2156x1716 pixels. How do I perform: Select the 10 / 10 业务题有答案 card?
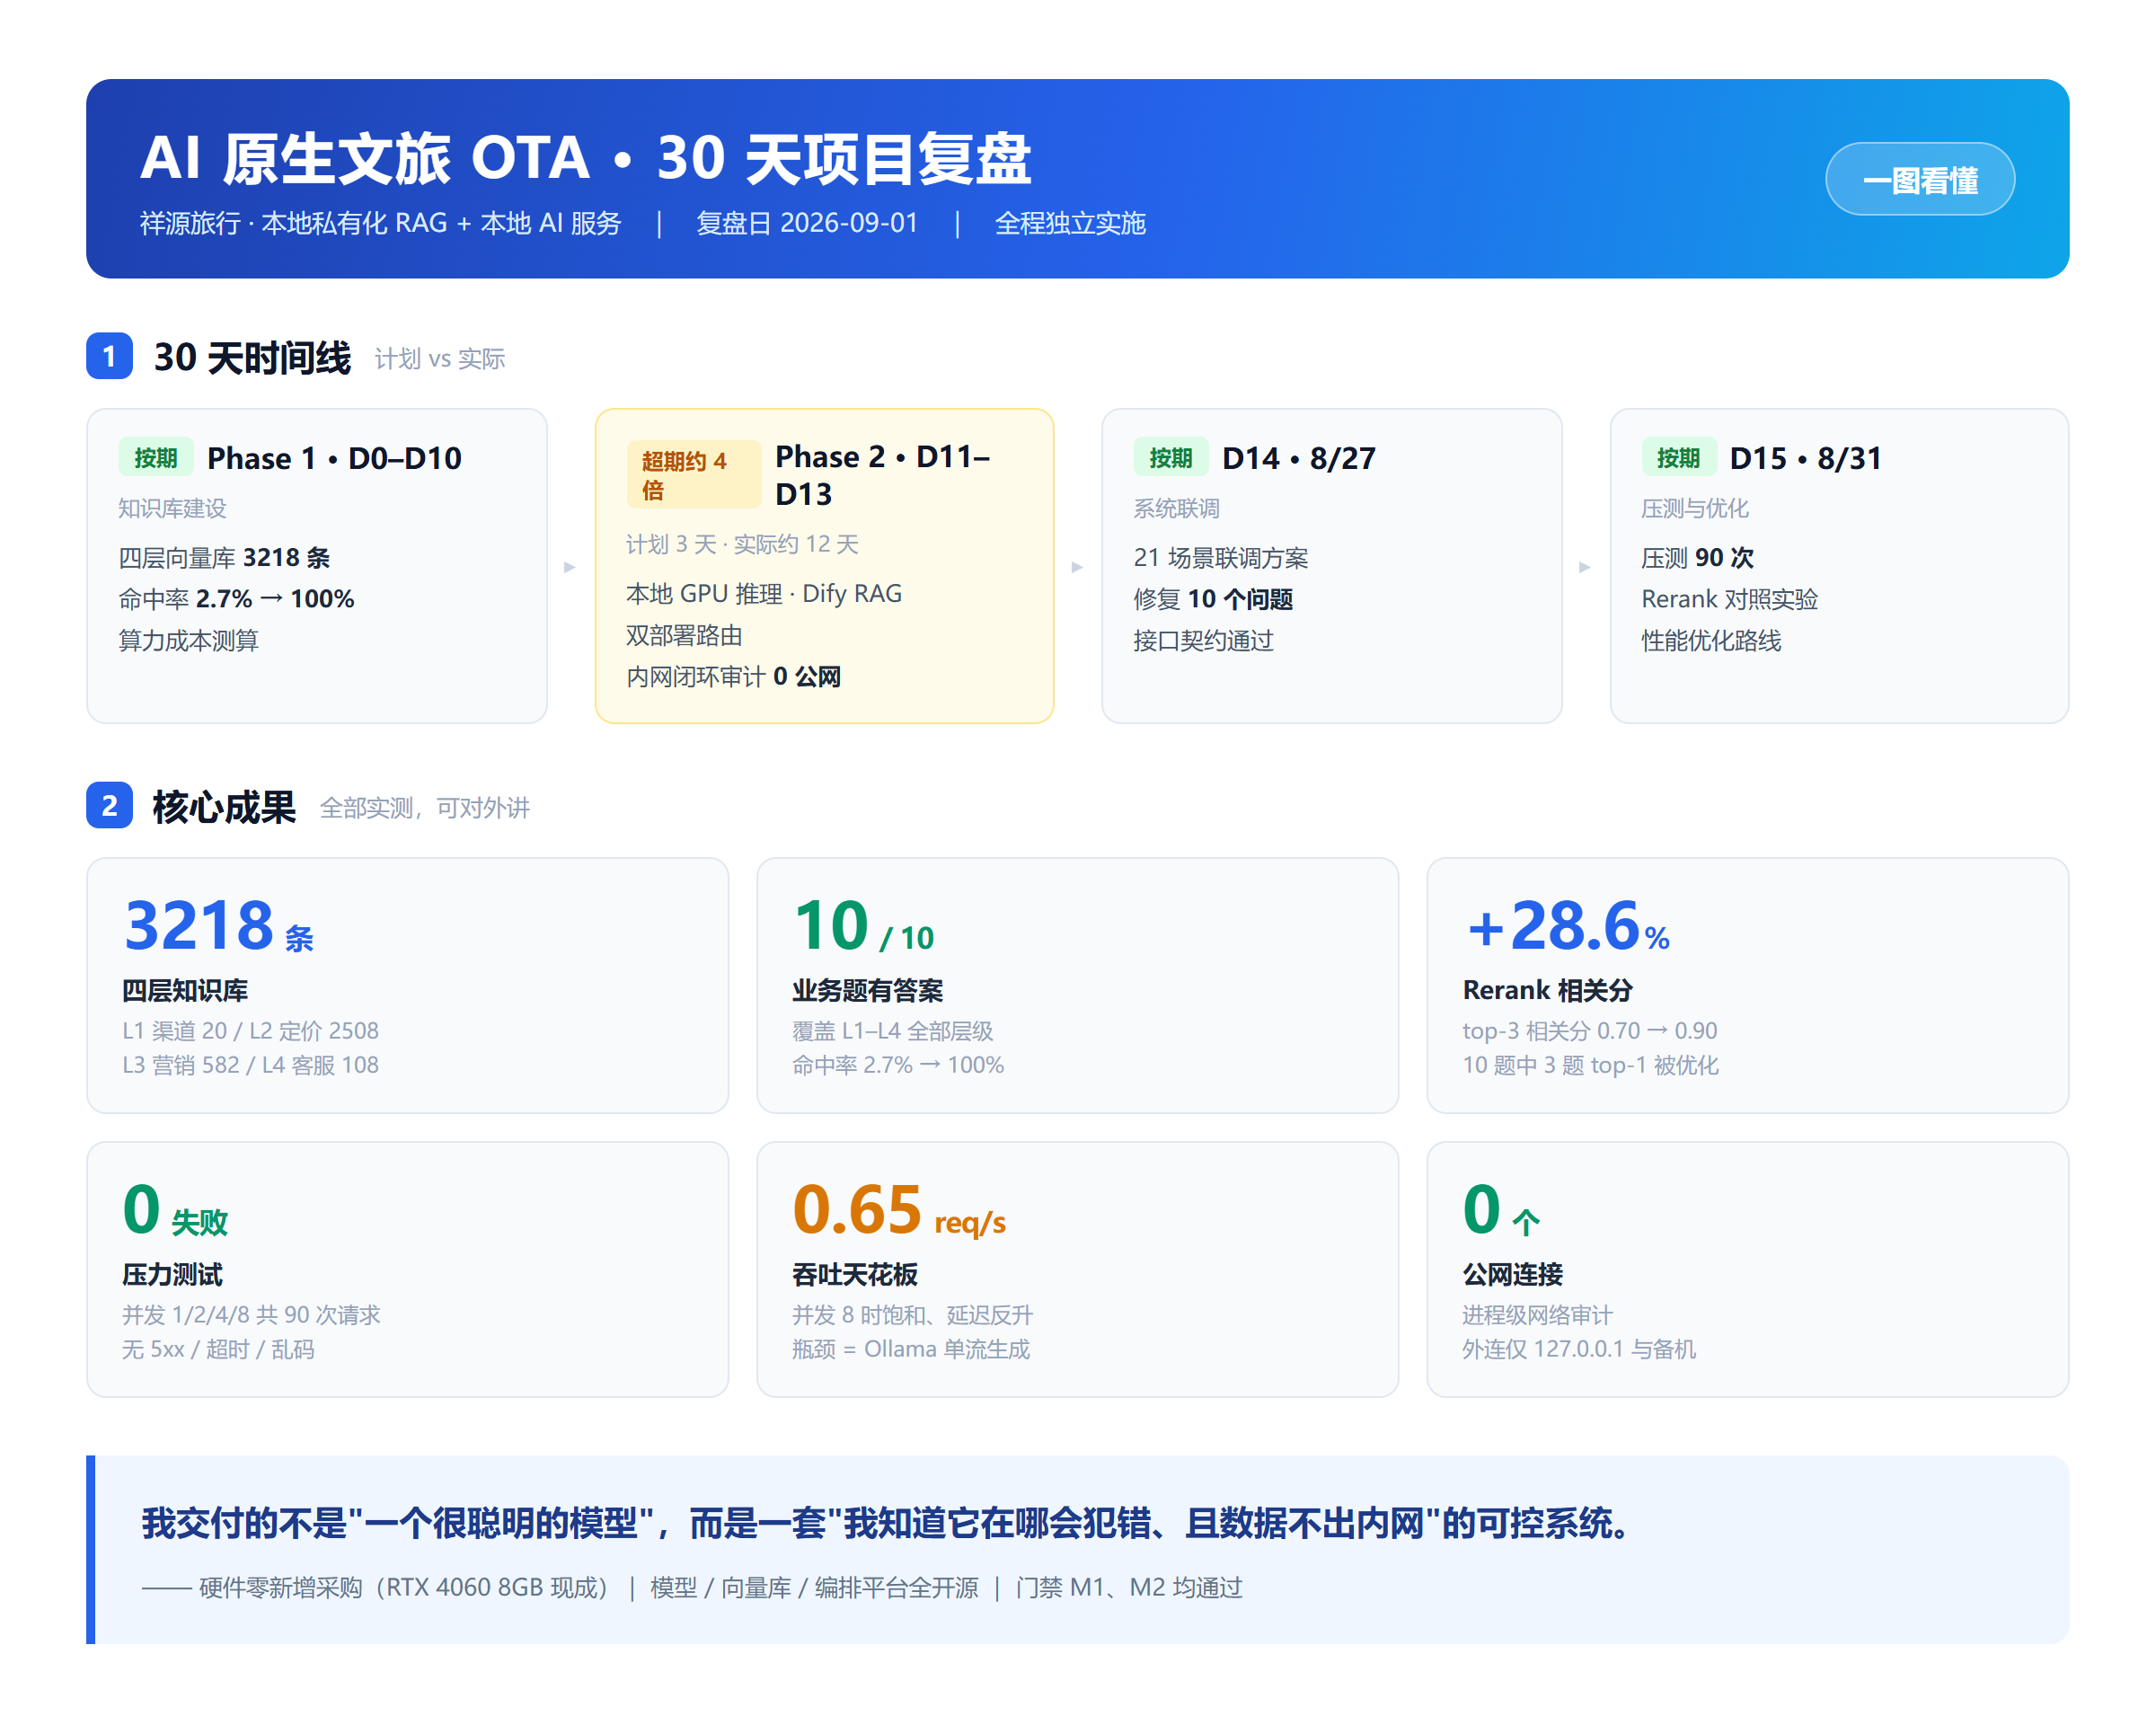coord(1077,985)
